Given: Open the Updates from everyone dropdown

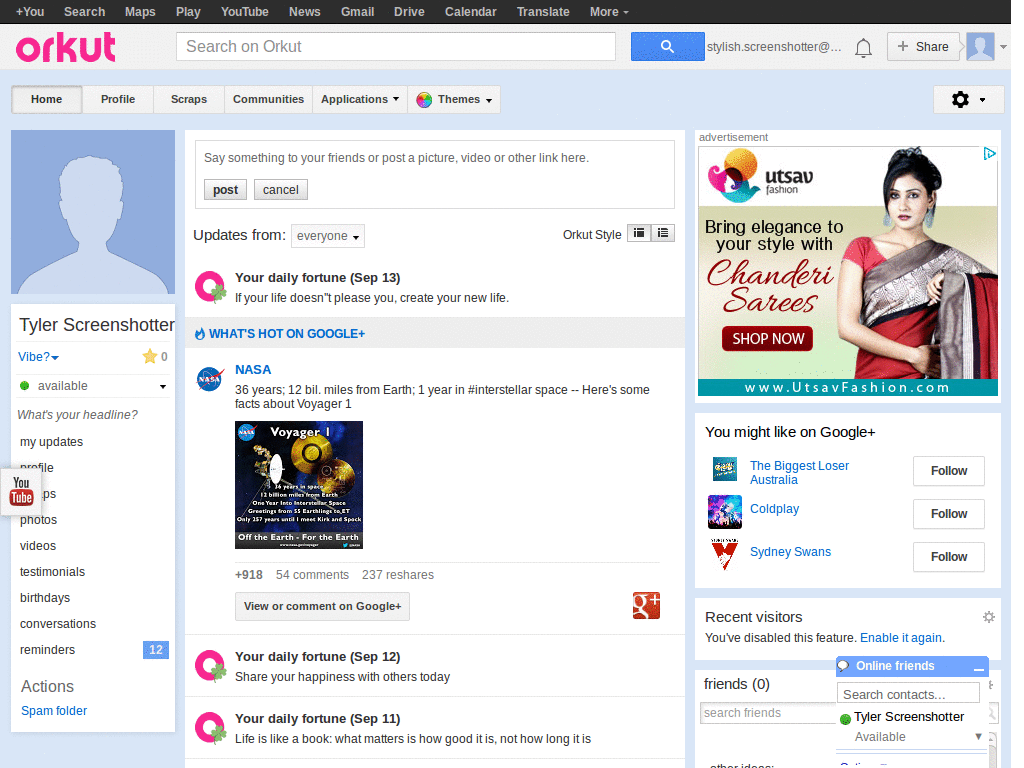Looking at the screenshot, I should [x=328, y=236].
